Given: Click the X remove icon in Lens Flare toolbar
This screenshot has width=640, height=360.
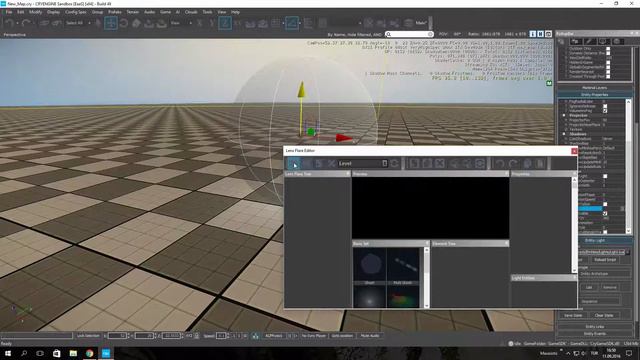Looking at the screenshot, I should pos(440,164).
